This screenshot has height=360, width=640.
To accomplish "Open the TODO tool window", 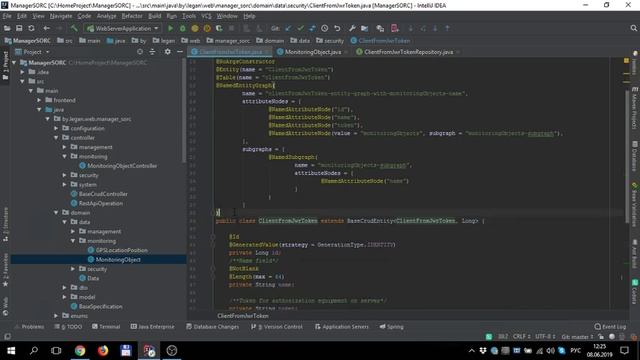I will [69, 327].
